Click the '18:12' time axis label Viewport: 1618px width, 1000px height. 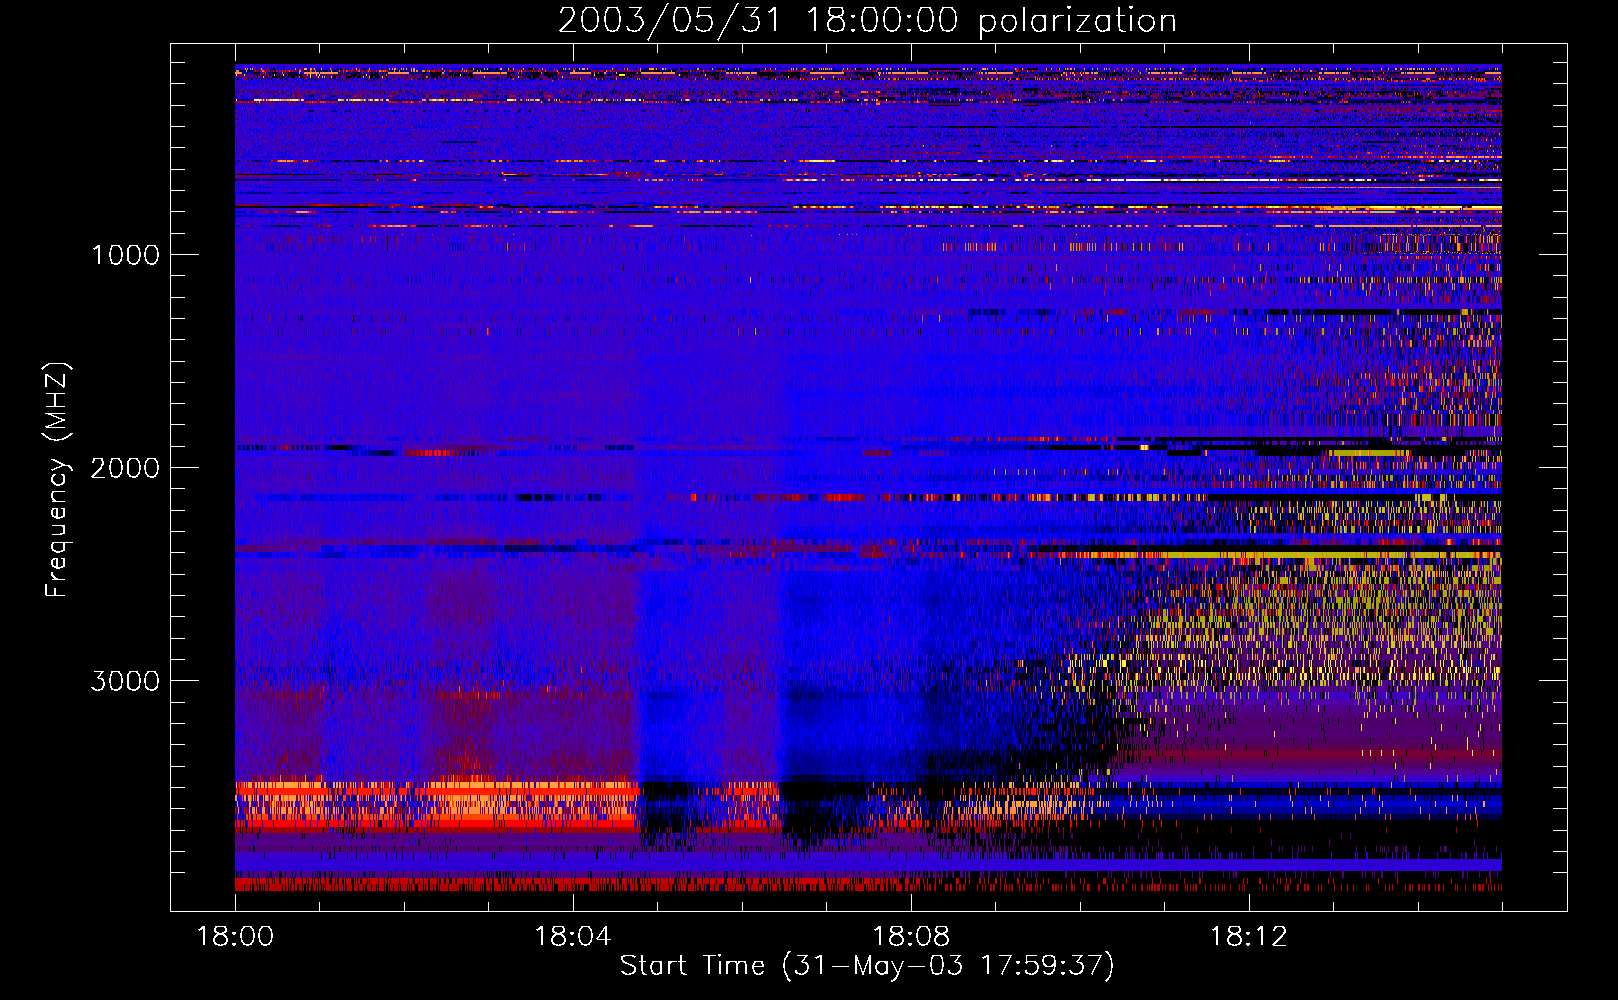coord(1248,936)
